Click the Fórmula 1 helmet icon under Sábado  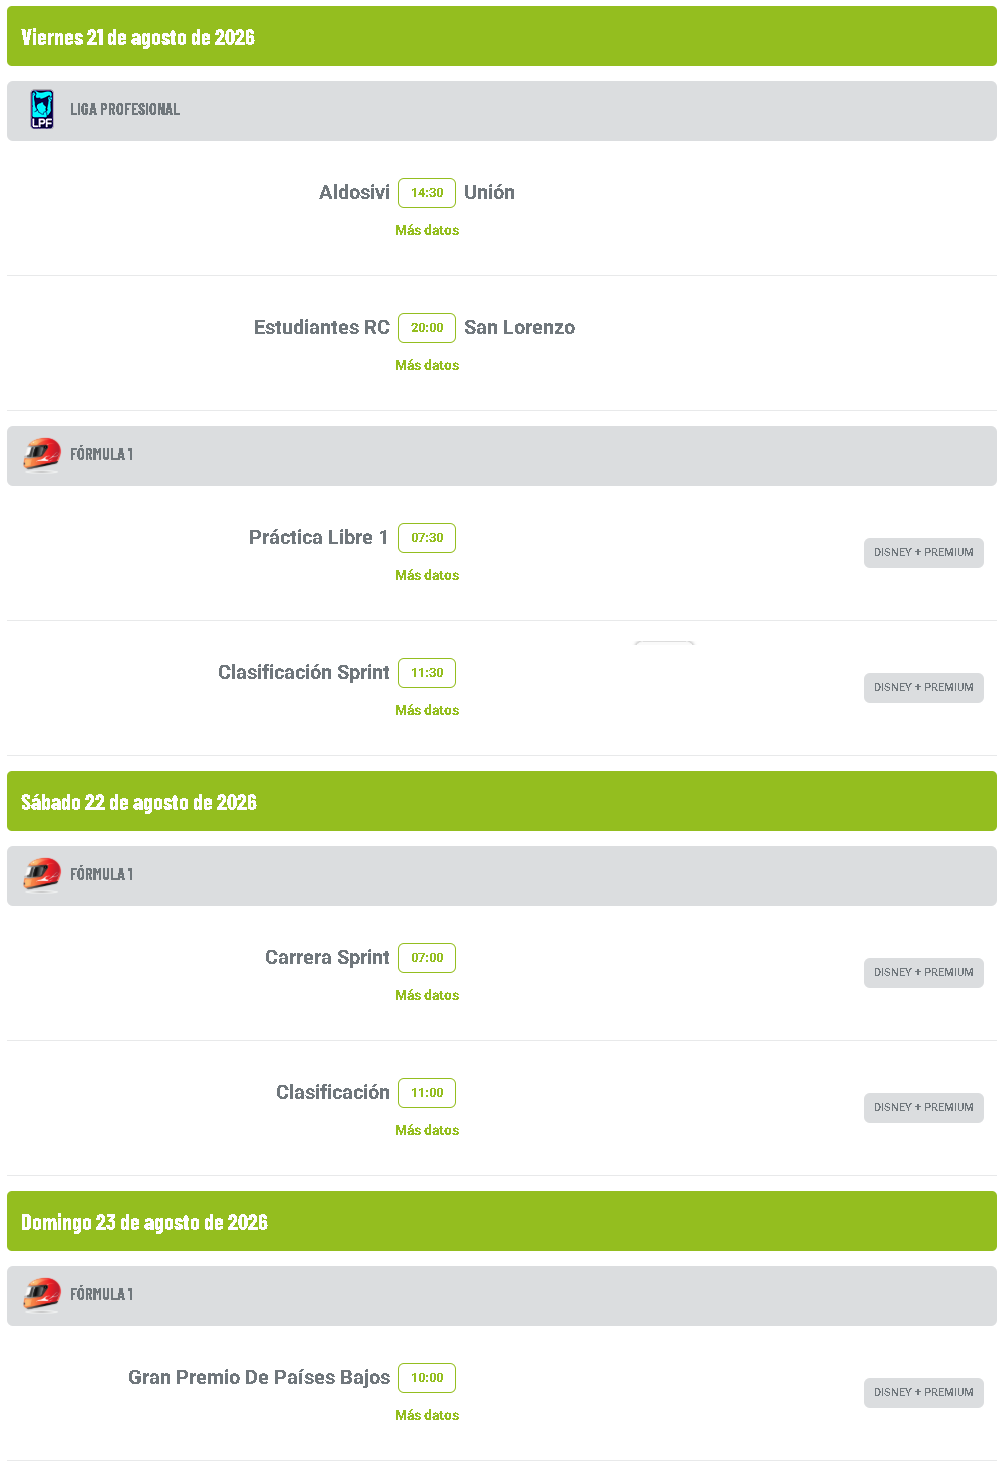coord(42,875)
